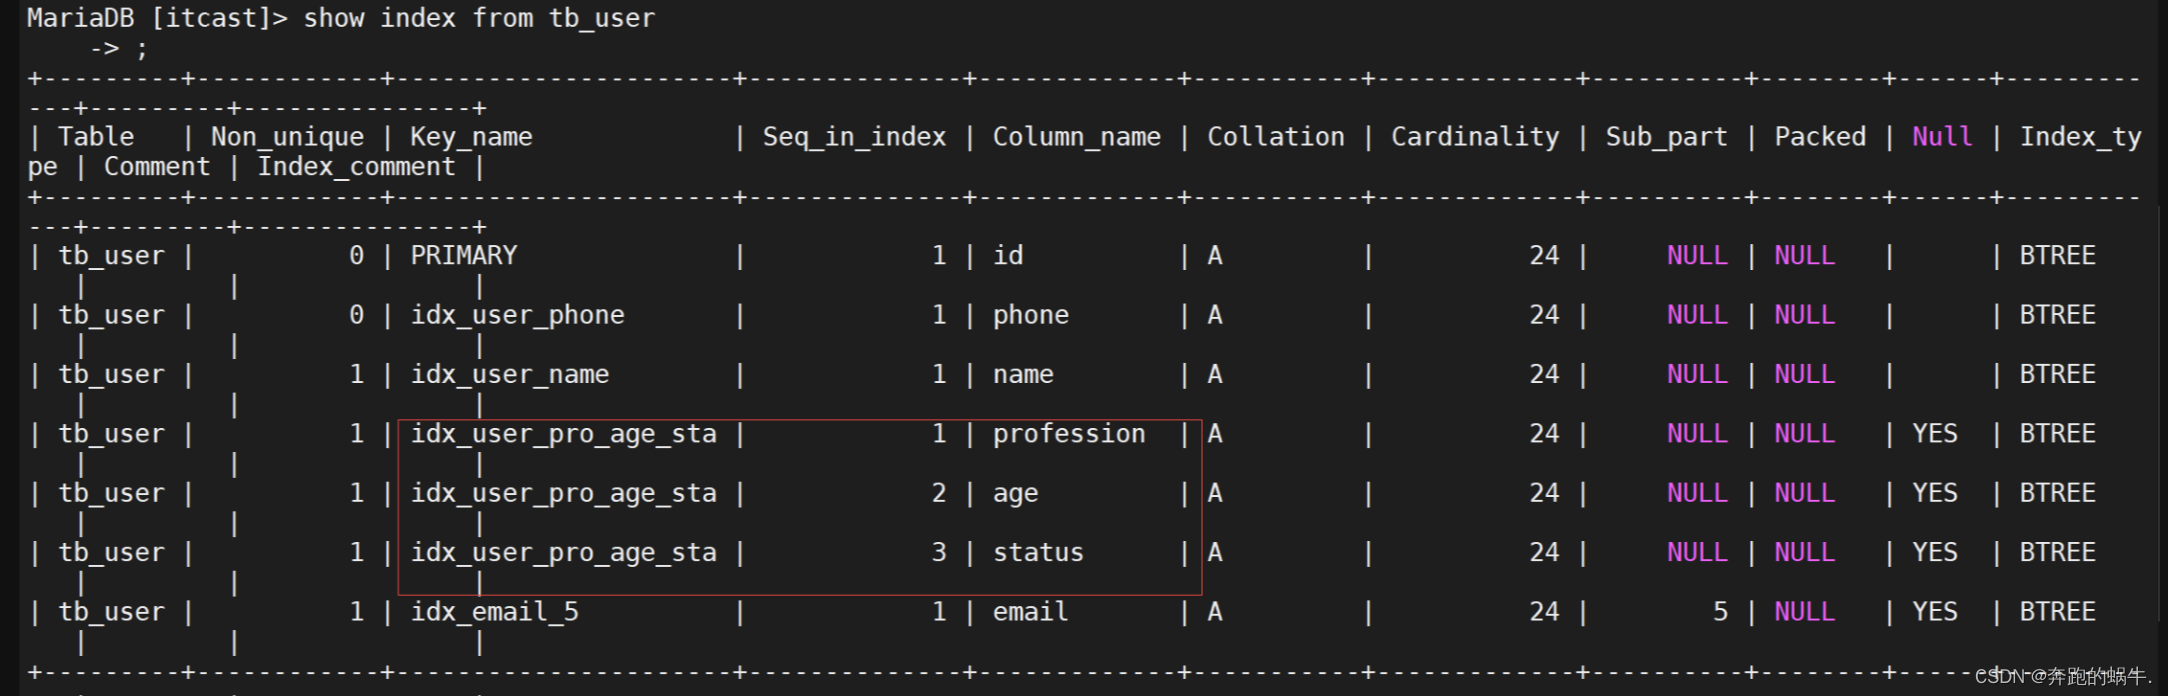Click the 'show index from tb_user' command text
Image resolution: width=2168 pixels, height=696 pixels.
click(x=479, y=18)
